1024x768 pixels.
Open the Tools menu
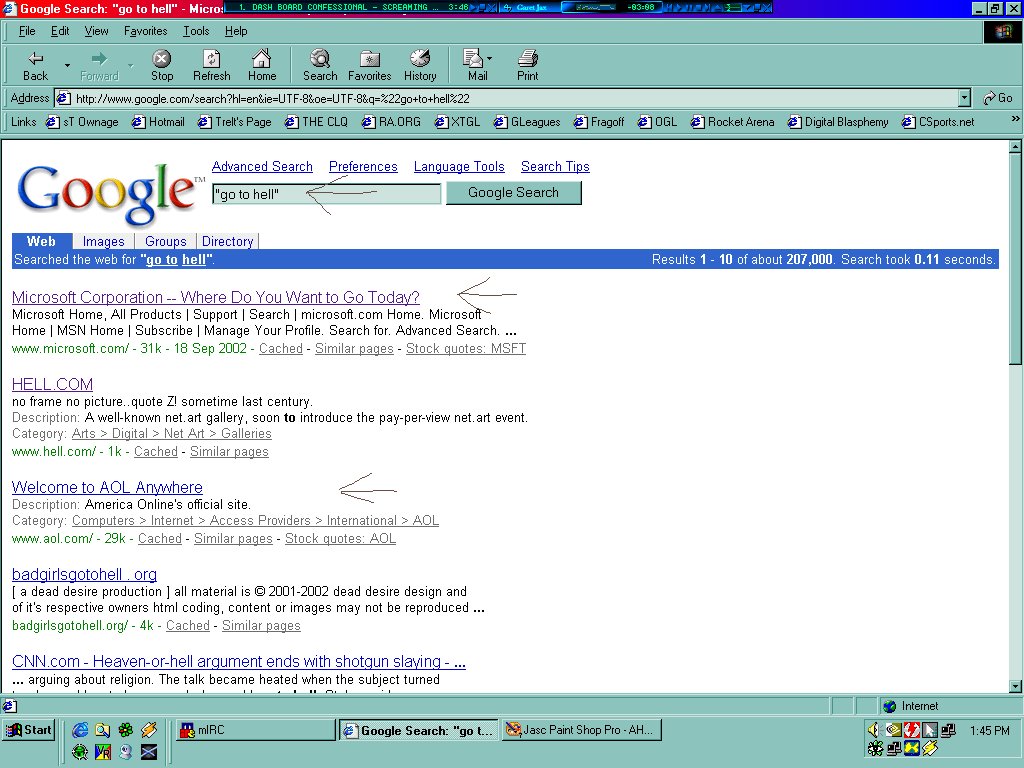click(196, 31)
